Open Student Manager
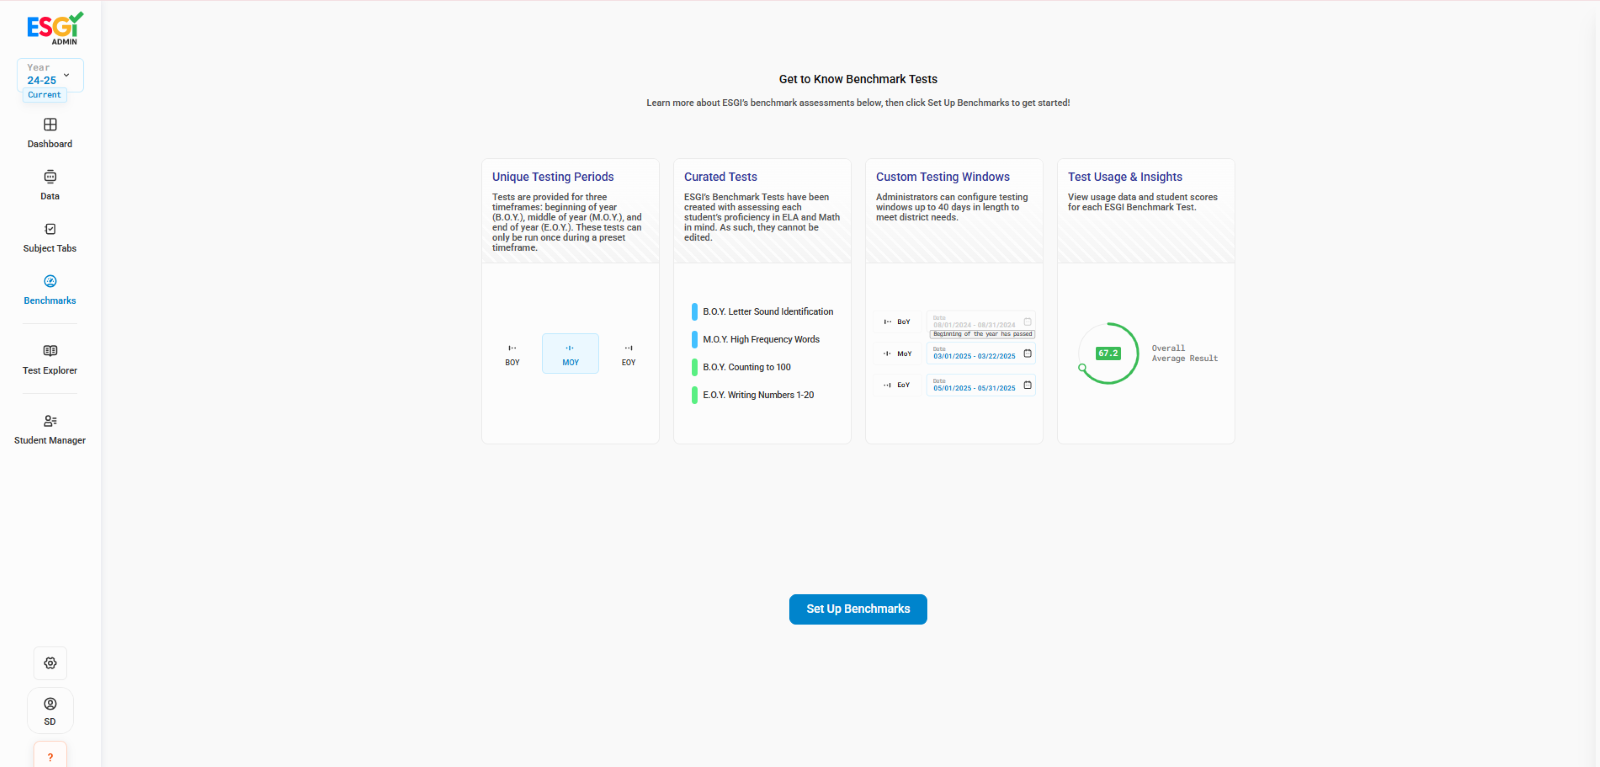This screenshot has height=767, width=1600. click(50, 430)
